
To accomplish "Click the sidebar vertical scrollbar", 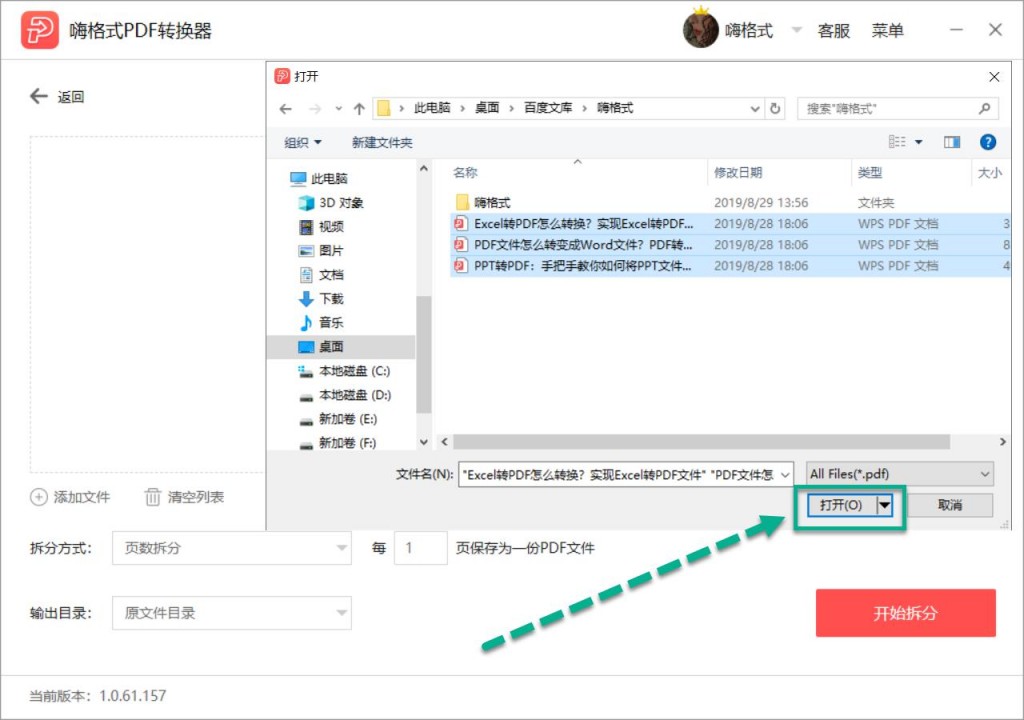I will point(423,353).
